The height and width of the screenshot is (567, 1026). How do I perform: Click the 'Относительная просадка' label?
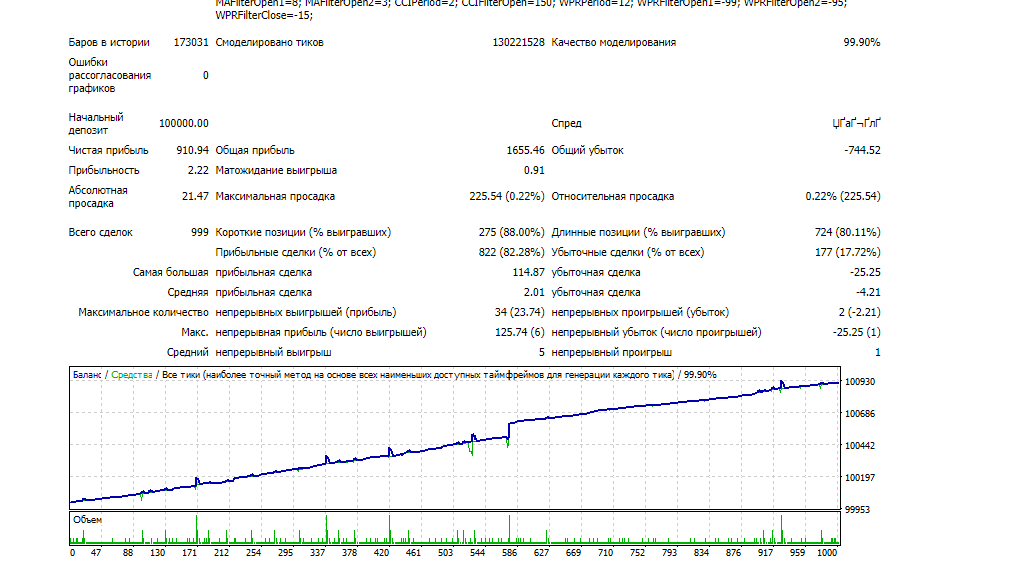[x=613, y=197]
